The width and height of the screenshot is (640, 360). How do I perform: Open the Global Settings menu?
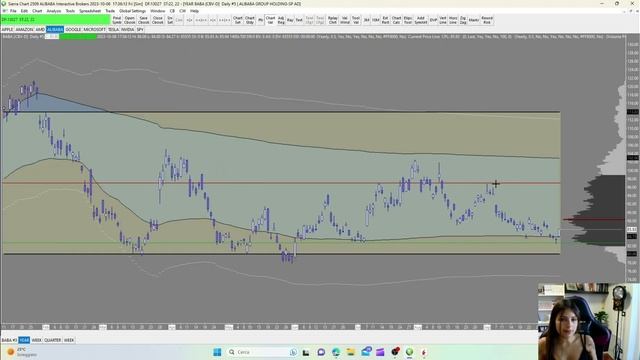pos(133,11)
